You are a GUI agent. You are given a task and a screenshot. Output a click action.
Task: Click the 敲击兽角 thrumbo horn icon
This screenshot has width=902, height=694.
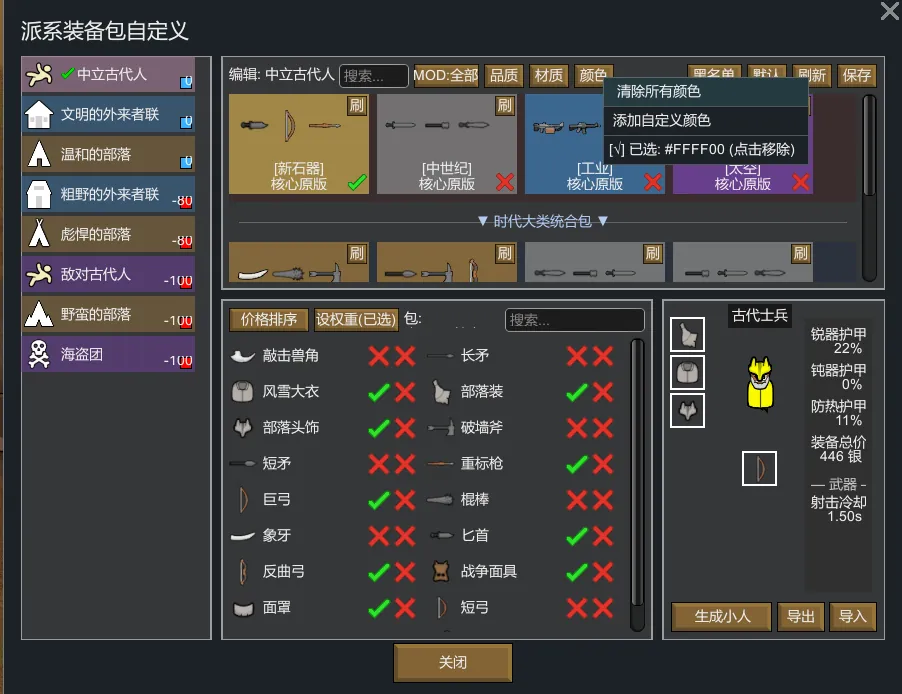point(242,355)
